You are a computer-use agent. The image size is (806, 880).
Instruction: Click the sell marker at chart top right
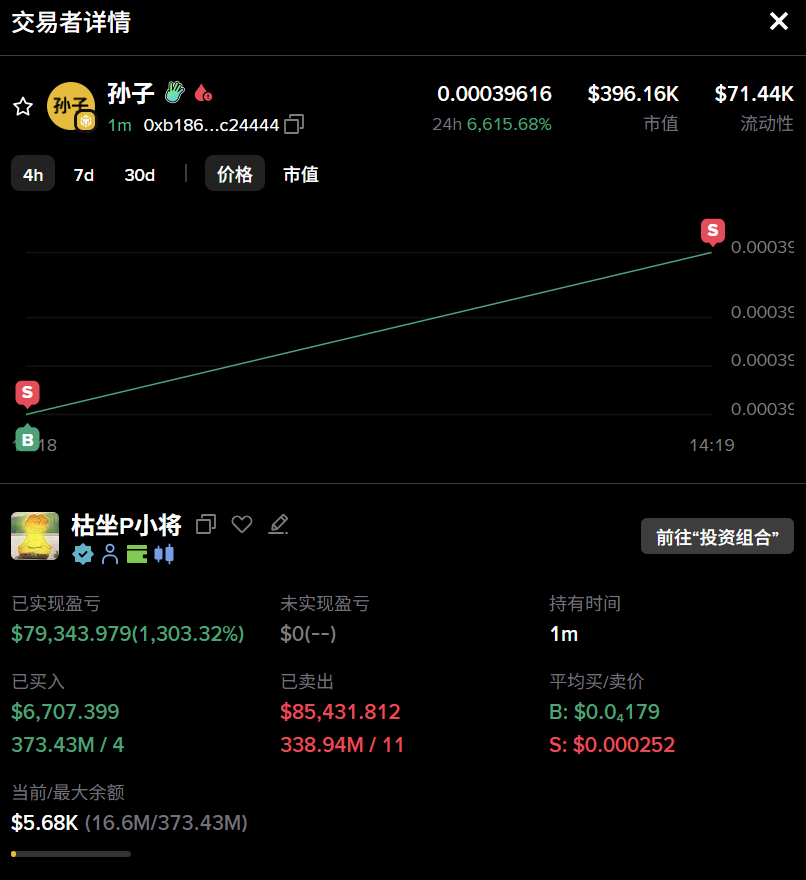(713, 232)
